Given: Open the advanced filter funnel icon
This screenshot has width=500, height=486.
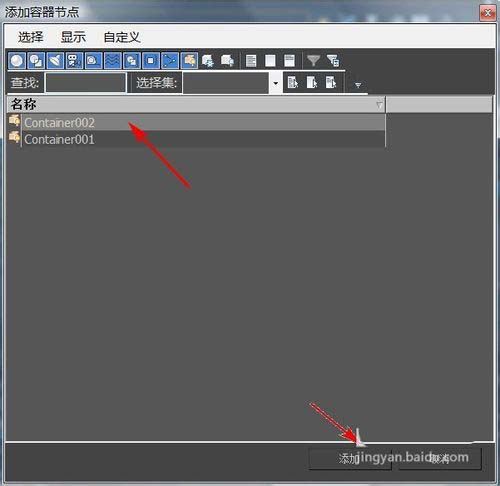Looking at the screenshot, I should pyautogui.click(x=333, y=61).
